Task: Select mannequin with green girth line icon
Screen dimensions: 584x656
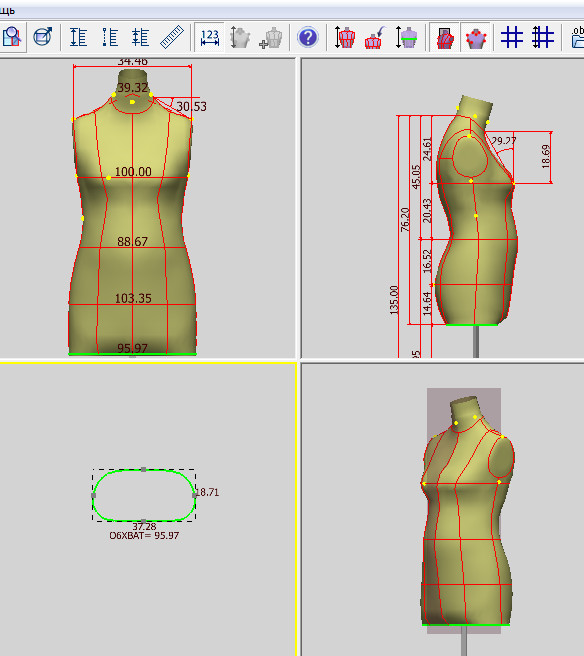Action: click(406, 37)
